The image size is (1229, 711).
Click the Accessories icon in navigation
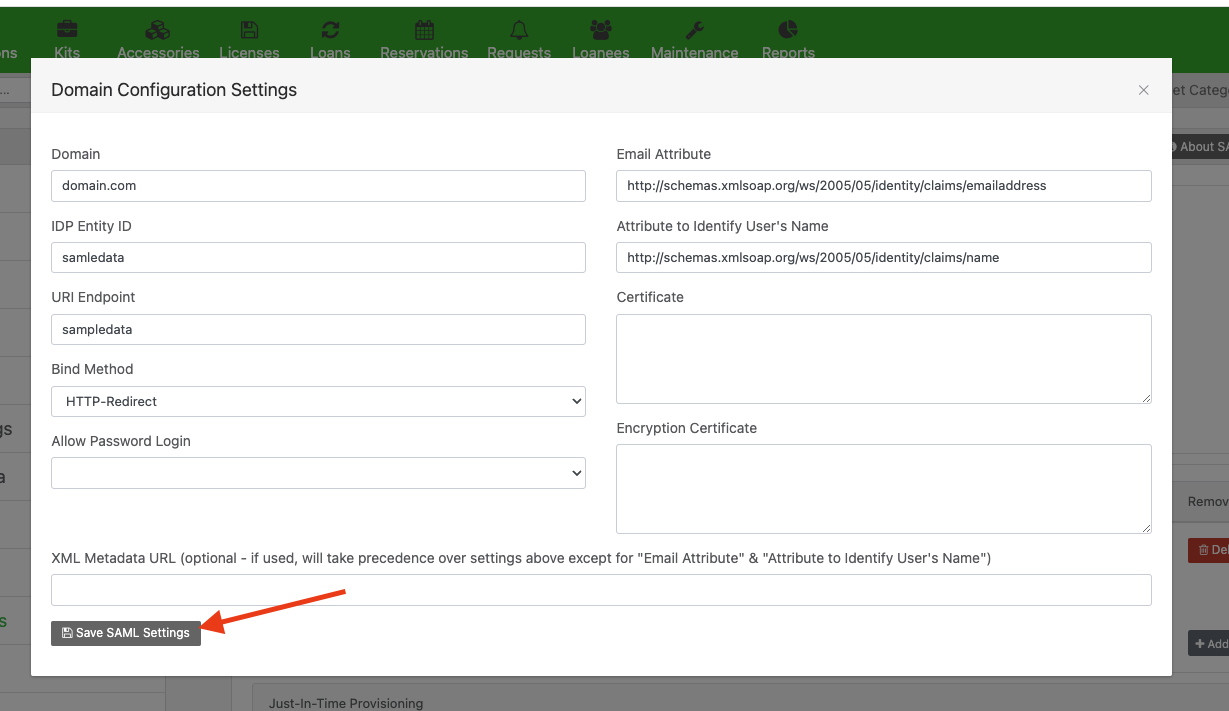click(156, 29)
